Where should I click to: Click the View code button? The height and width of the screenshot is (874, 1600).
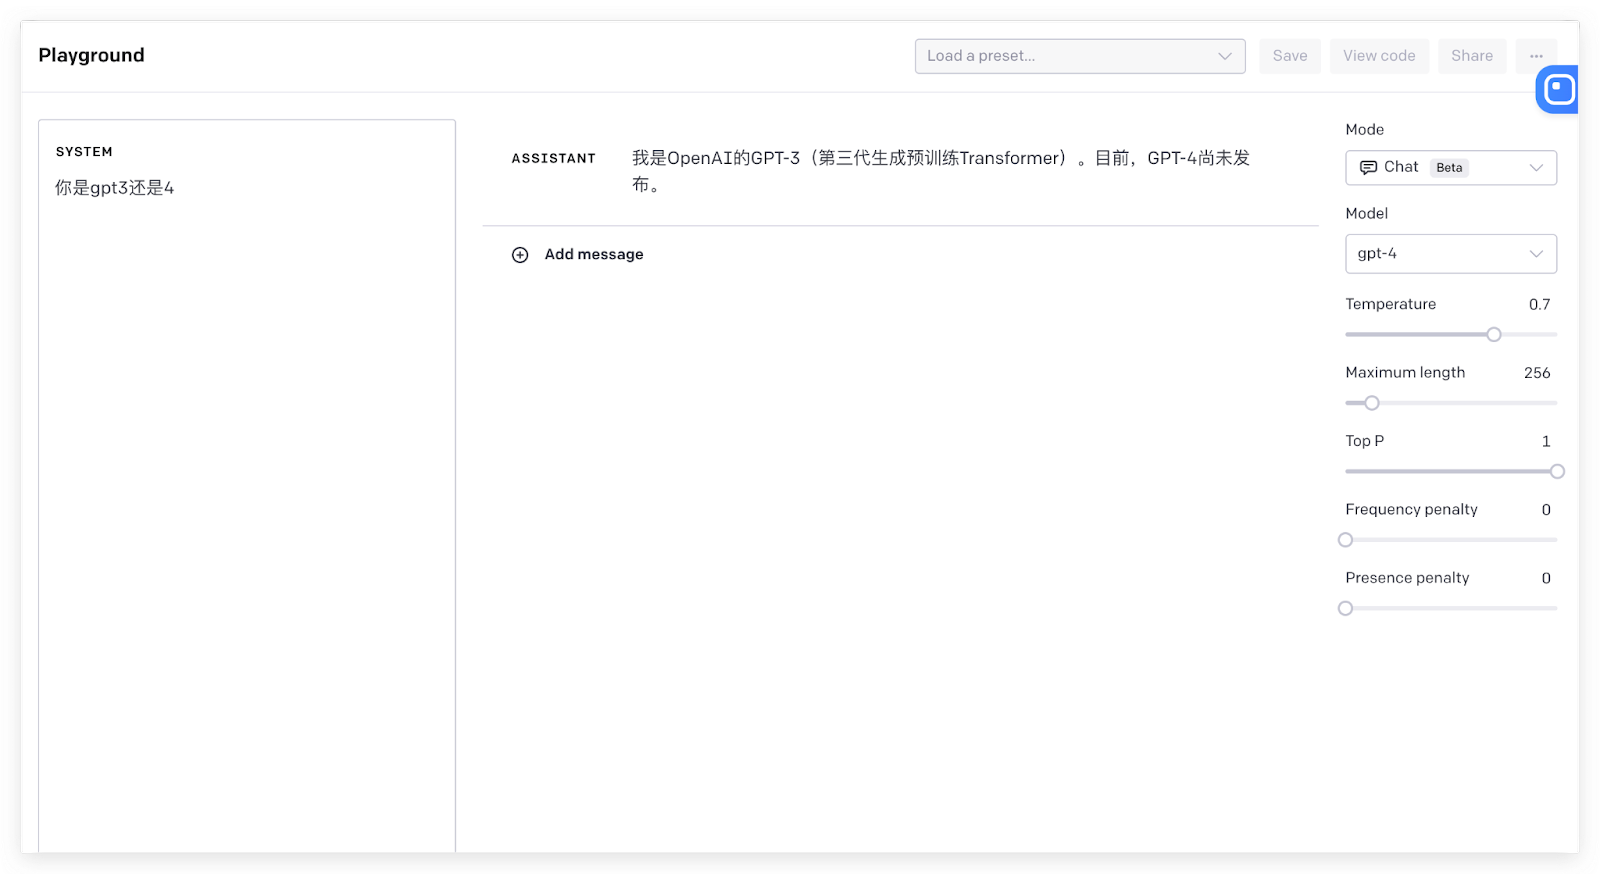1378,56
